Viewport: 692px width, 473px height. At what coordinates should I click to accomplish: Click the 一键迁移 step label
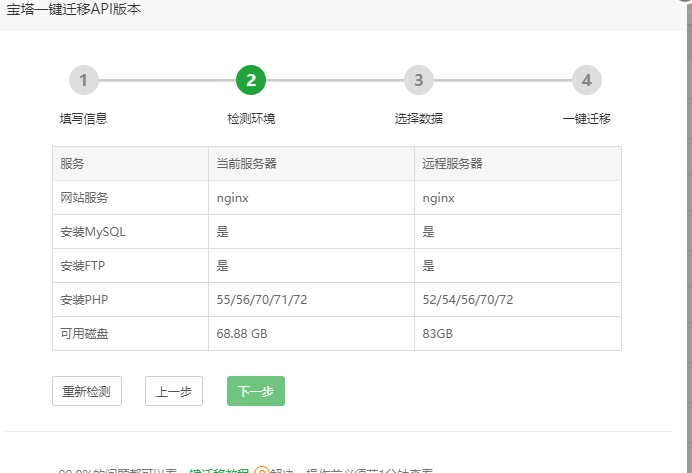pos(587,119)
